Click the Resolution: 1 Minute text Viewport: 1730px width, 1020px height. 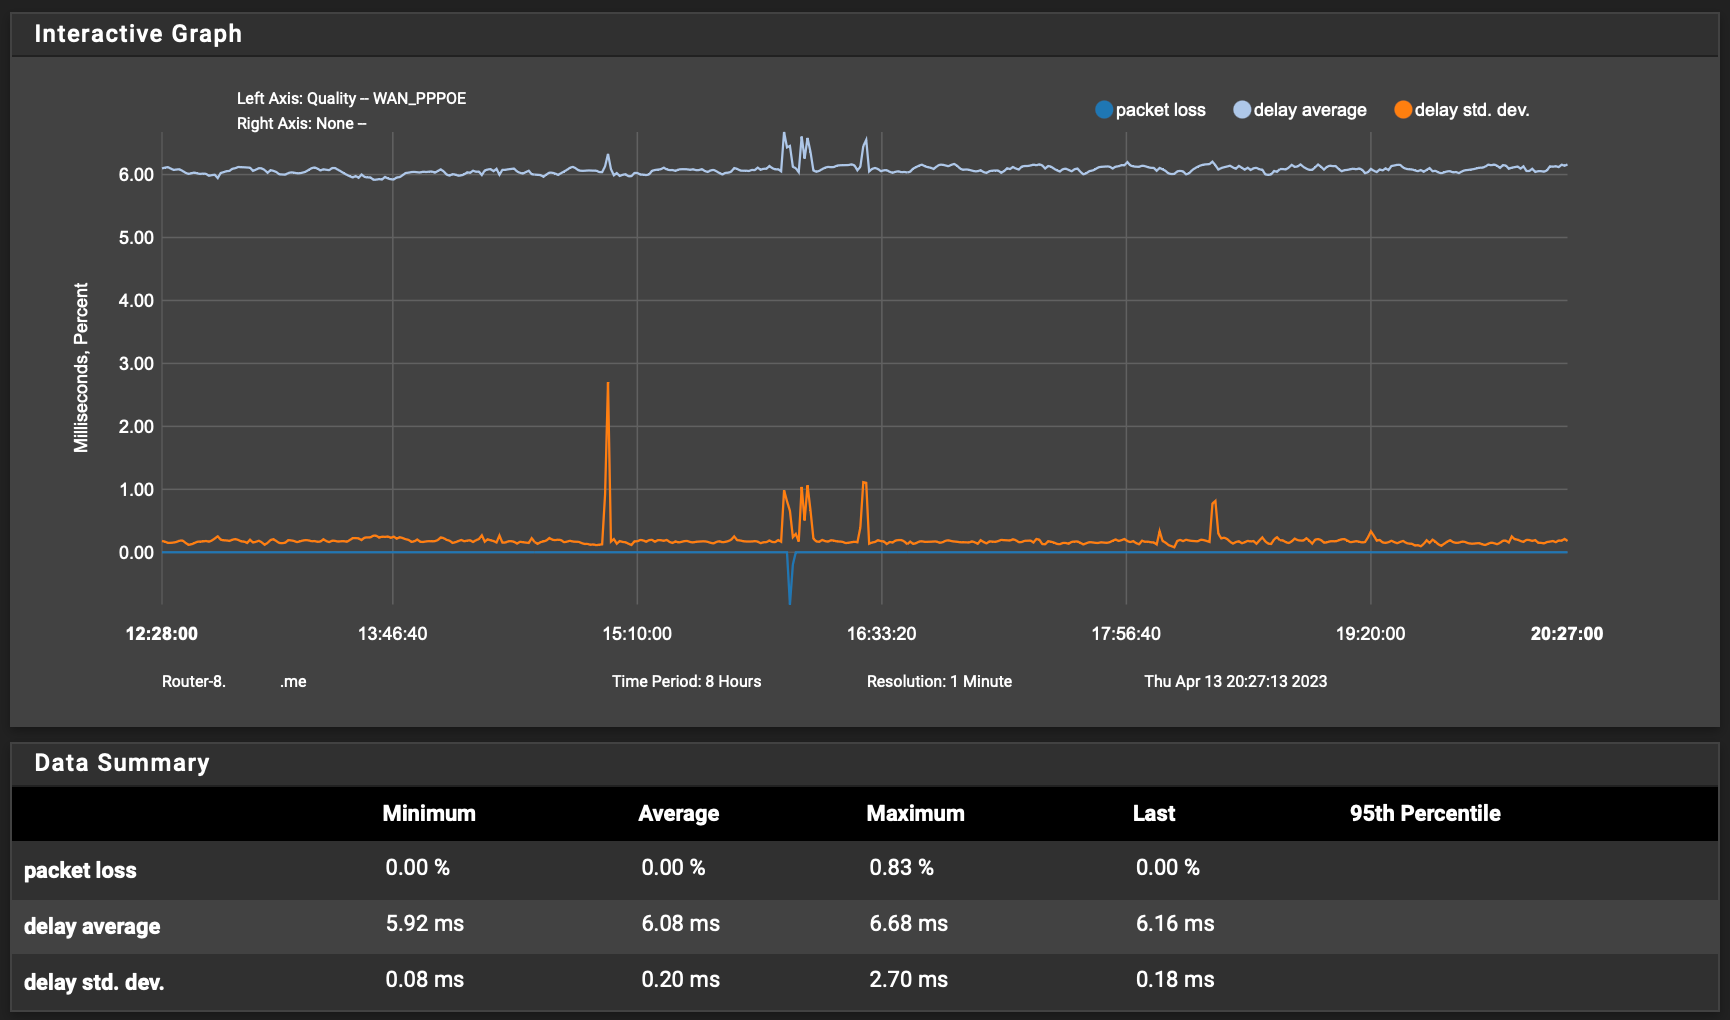point(939,682)
